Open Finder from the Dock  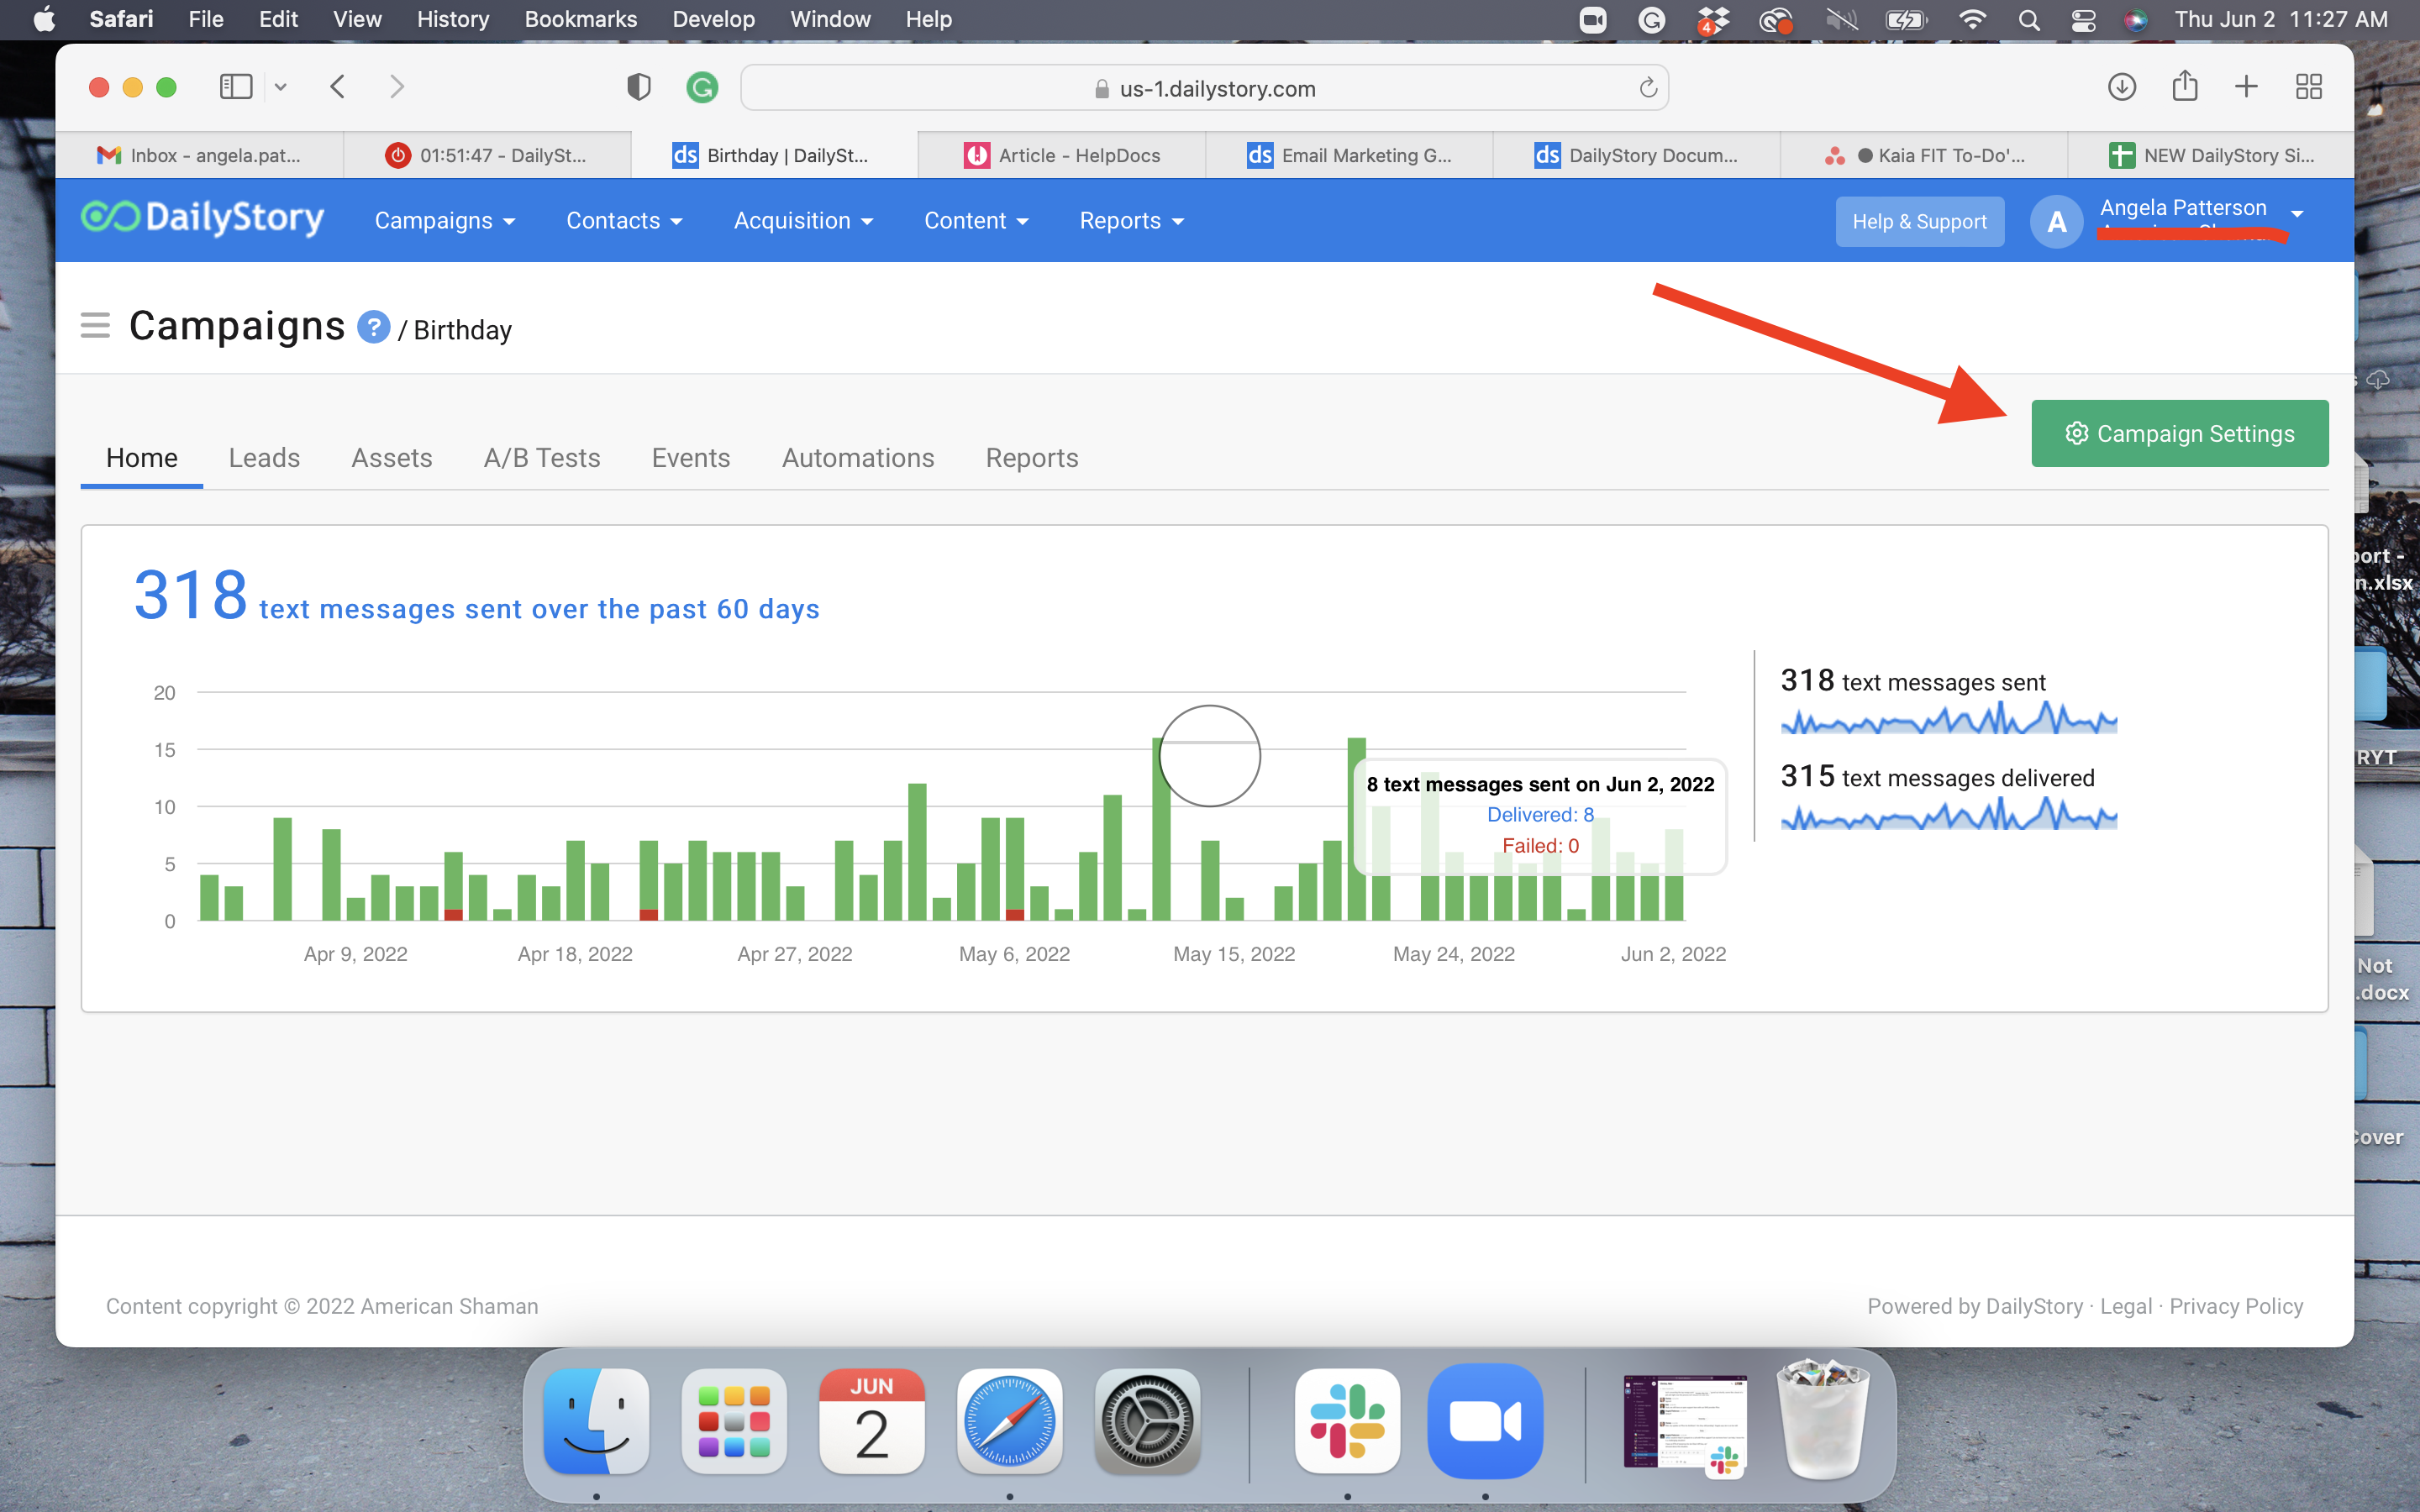(596, 1422)
